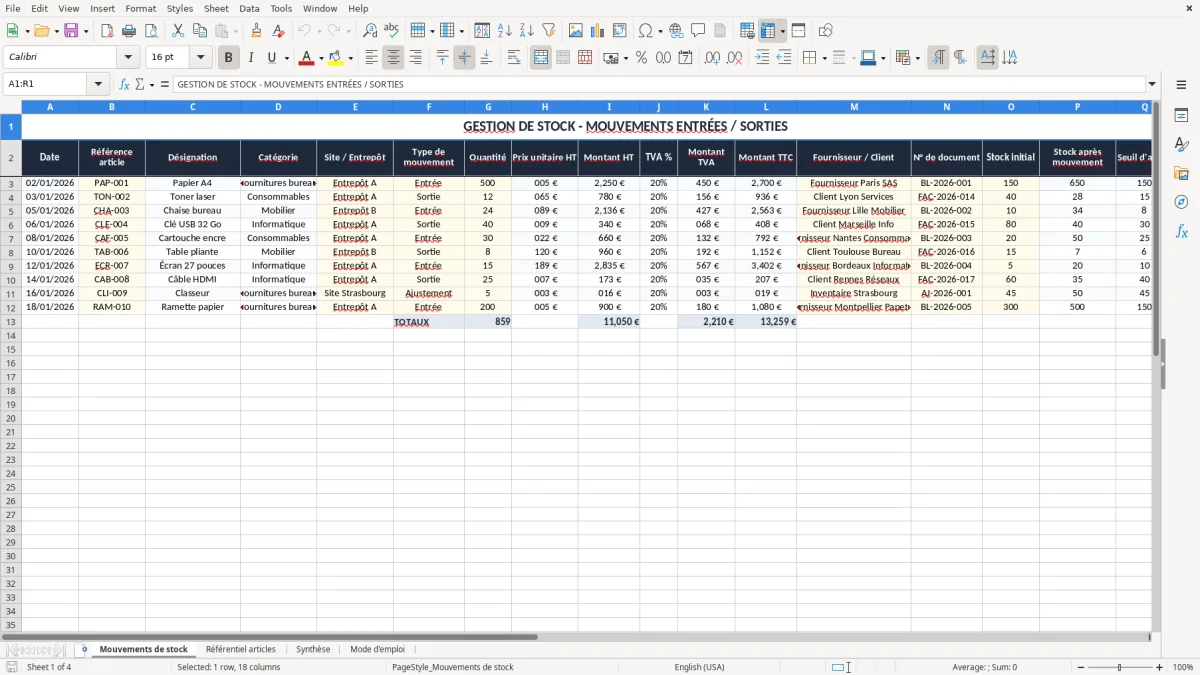Open the Sheet menu
Image resolution: width=1200 pixels, height=675 pixels.
(x=216, y=8)
